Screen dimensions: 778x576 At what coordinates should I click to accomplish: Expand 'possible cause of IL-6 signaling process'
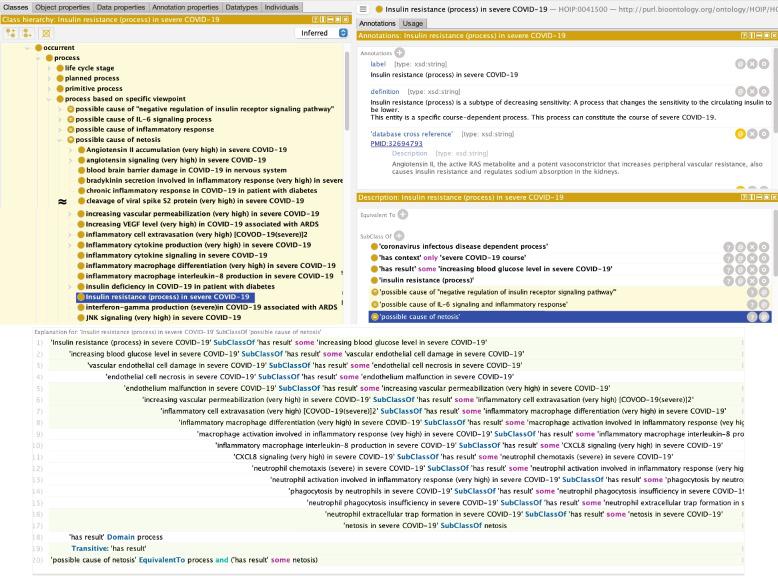click(60, 119)
